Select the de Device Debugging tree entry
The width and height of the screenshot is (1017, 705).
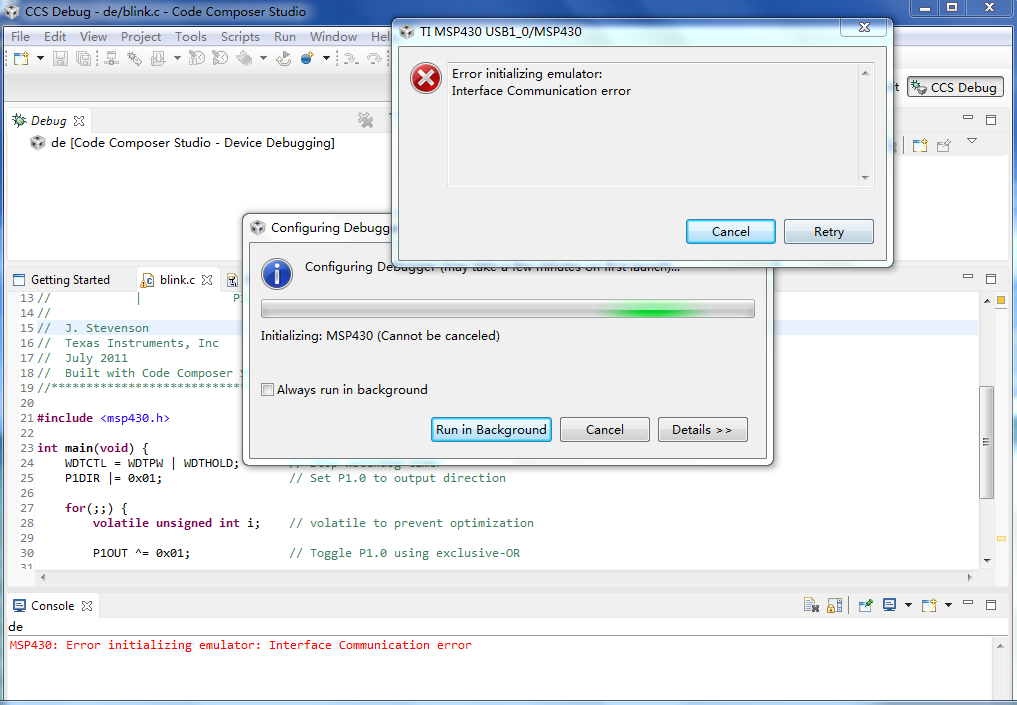coord(193,143)
